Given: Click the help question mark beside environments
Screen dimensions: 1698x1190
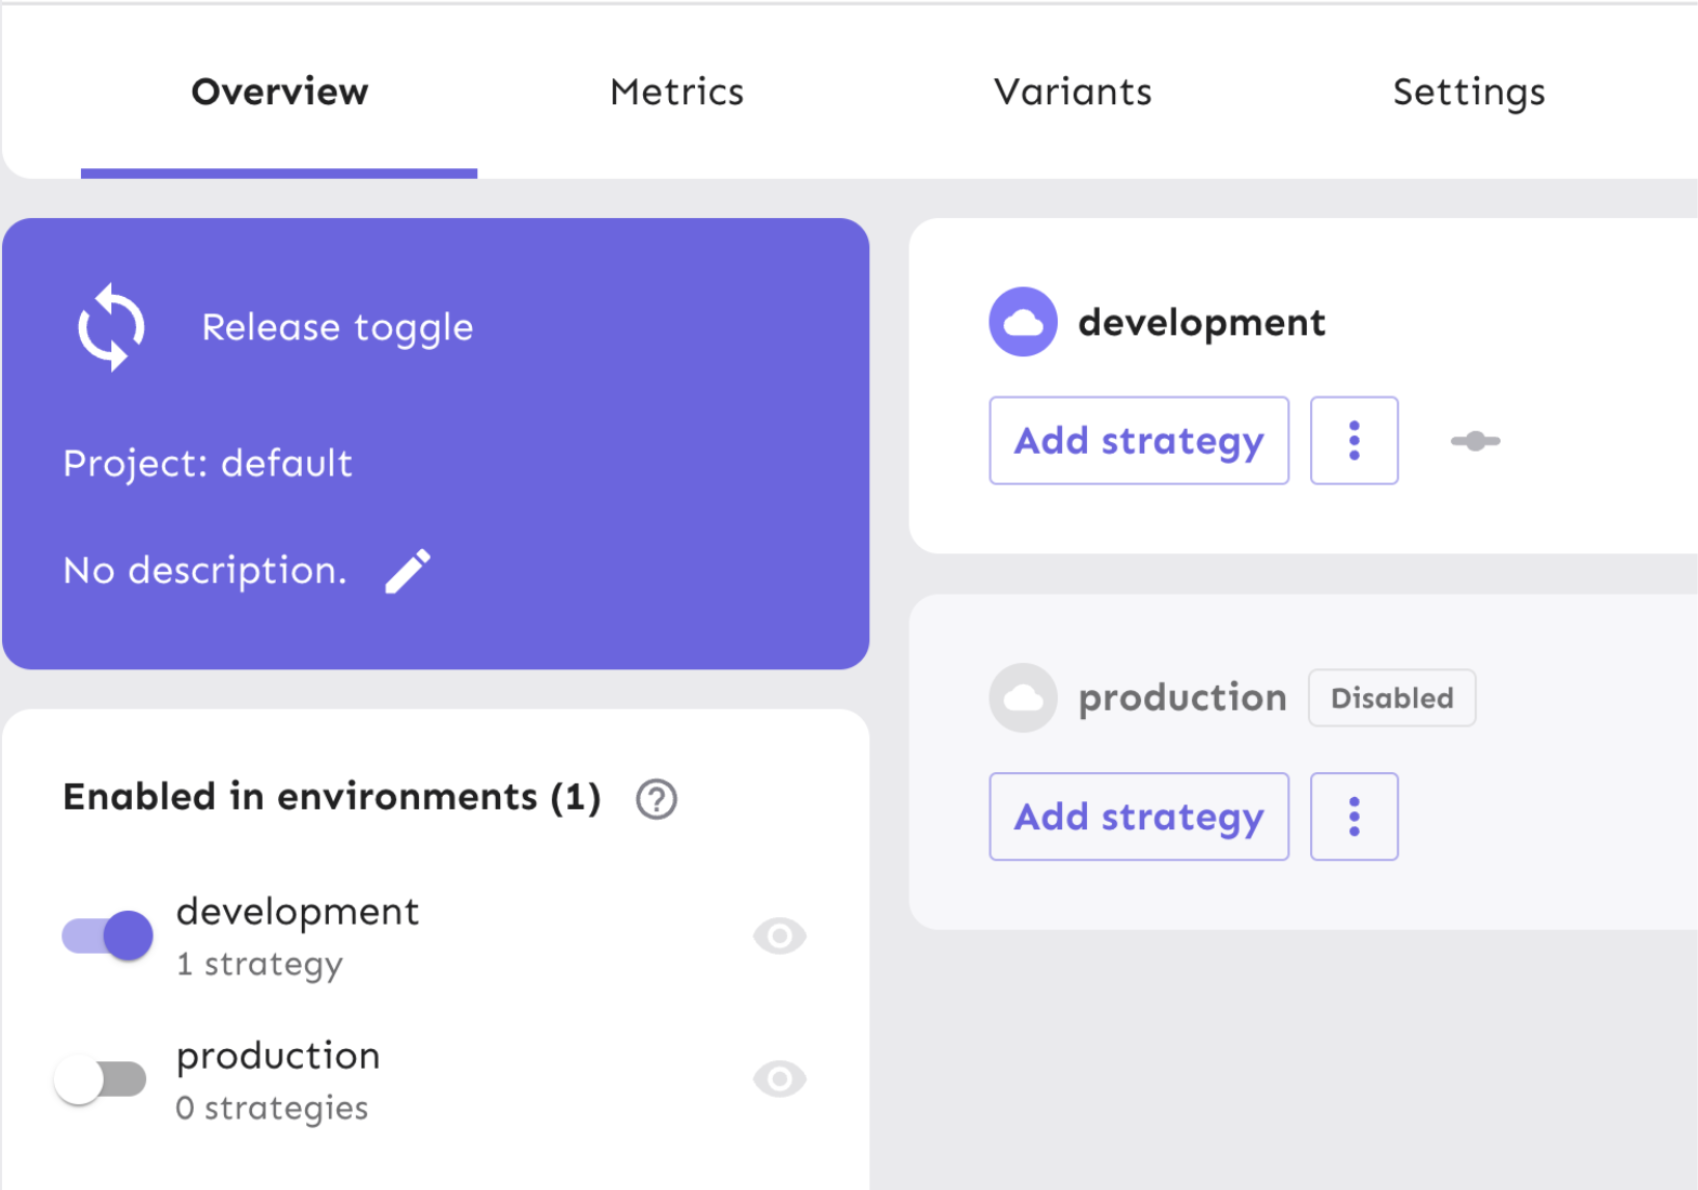Looking at the screenshot, I should 657,799.
